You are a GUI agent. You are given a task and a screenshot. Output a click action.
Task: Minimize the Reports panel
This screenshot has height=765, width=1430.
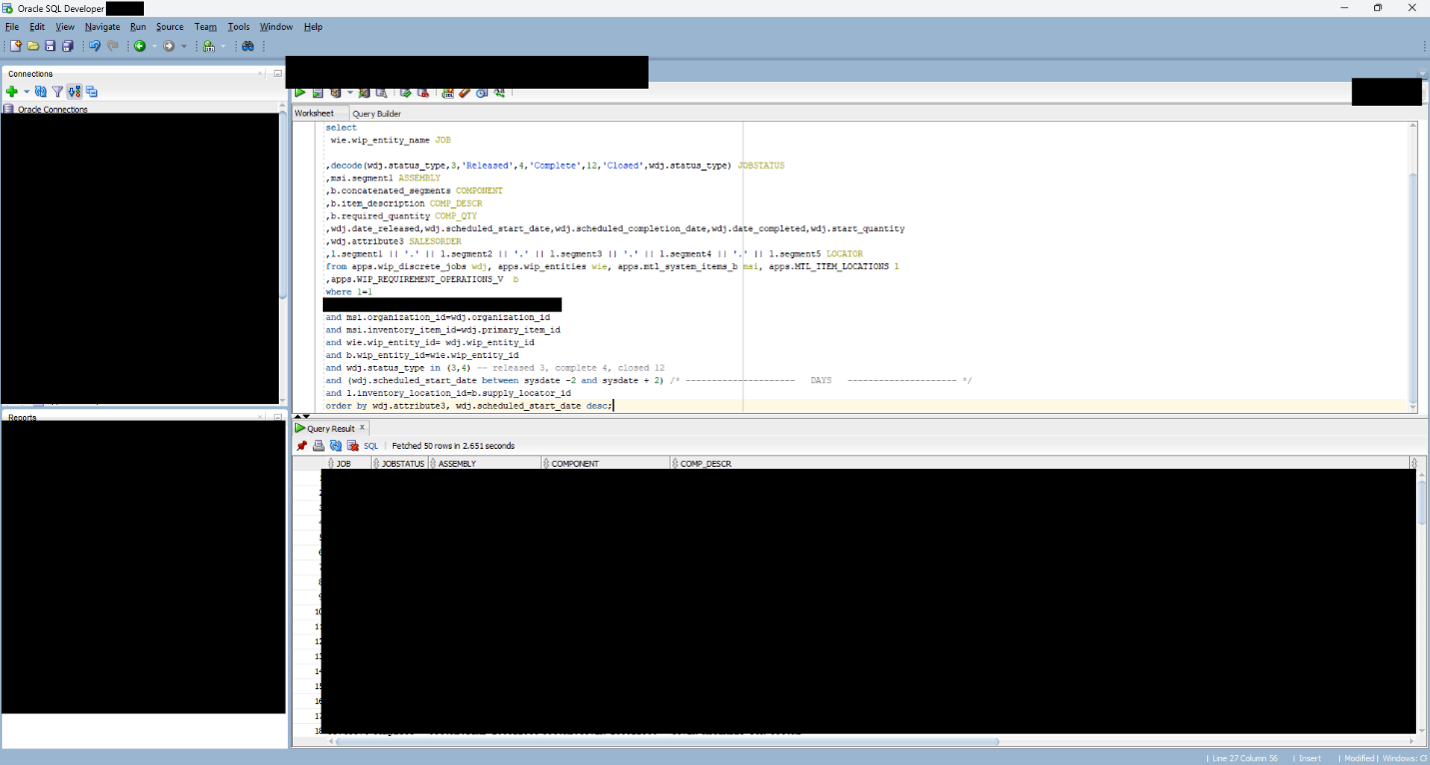point(277,417)
